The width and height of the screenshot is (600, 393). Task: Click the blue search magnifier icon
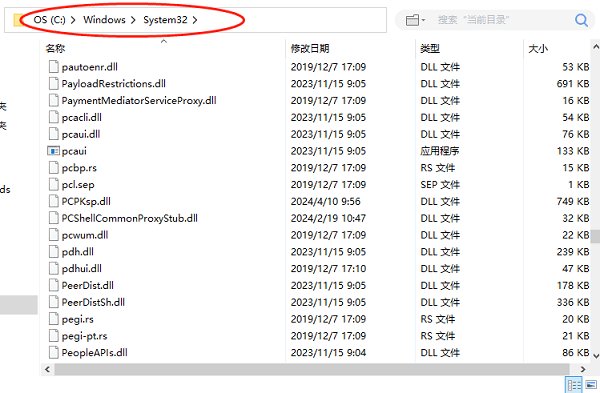[x=581, y=20]
